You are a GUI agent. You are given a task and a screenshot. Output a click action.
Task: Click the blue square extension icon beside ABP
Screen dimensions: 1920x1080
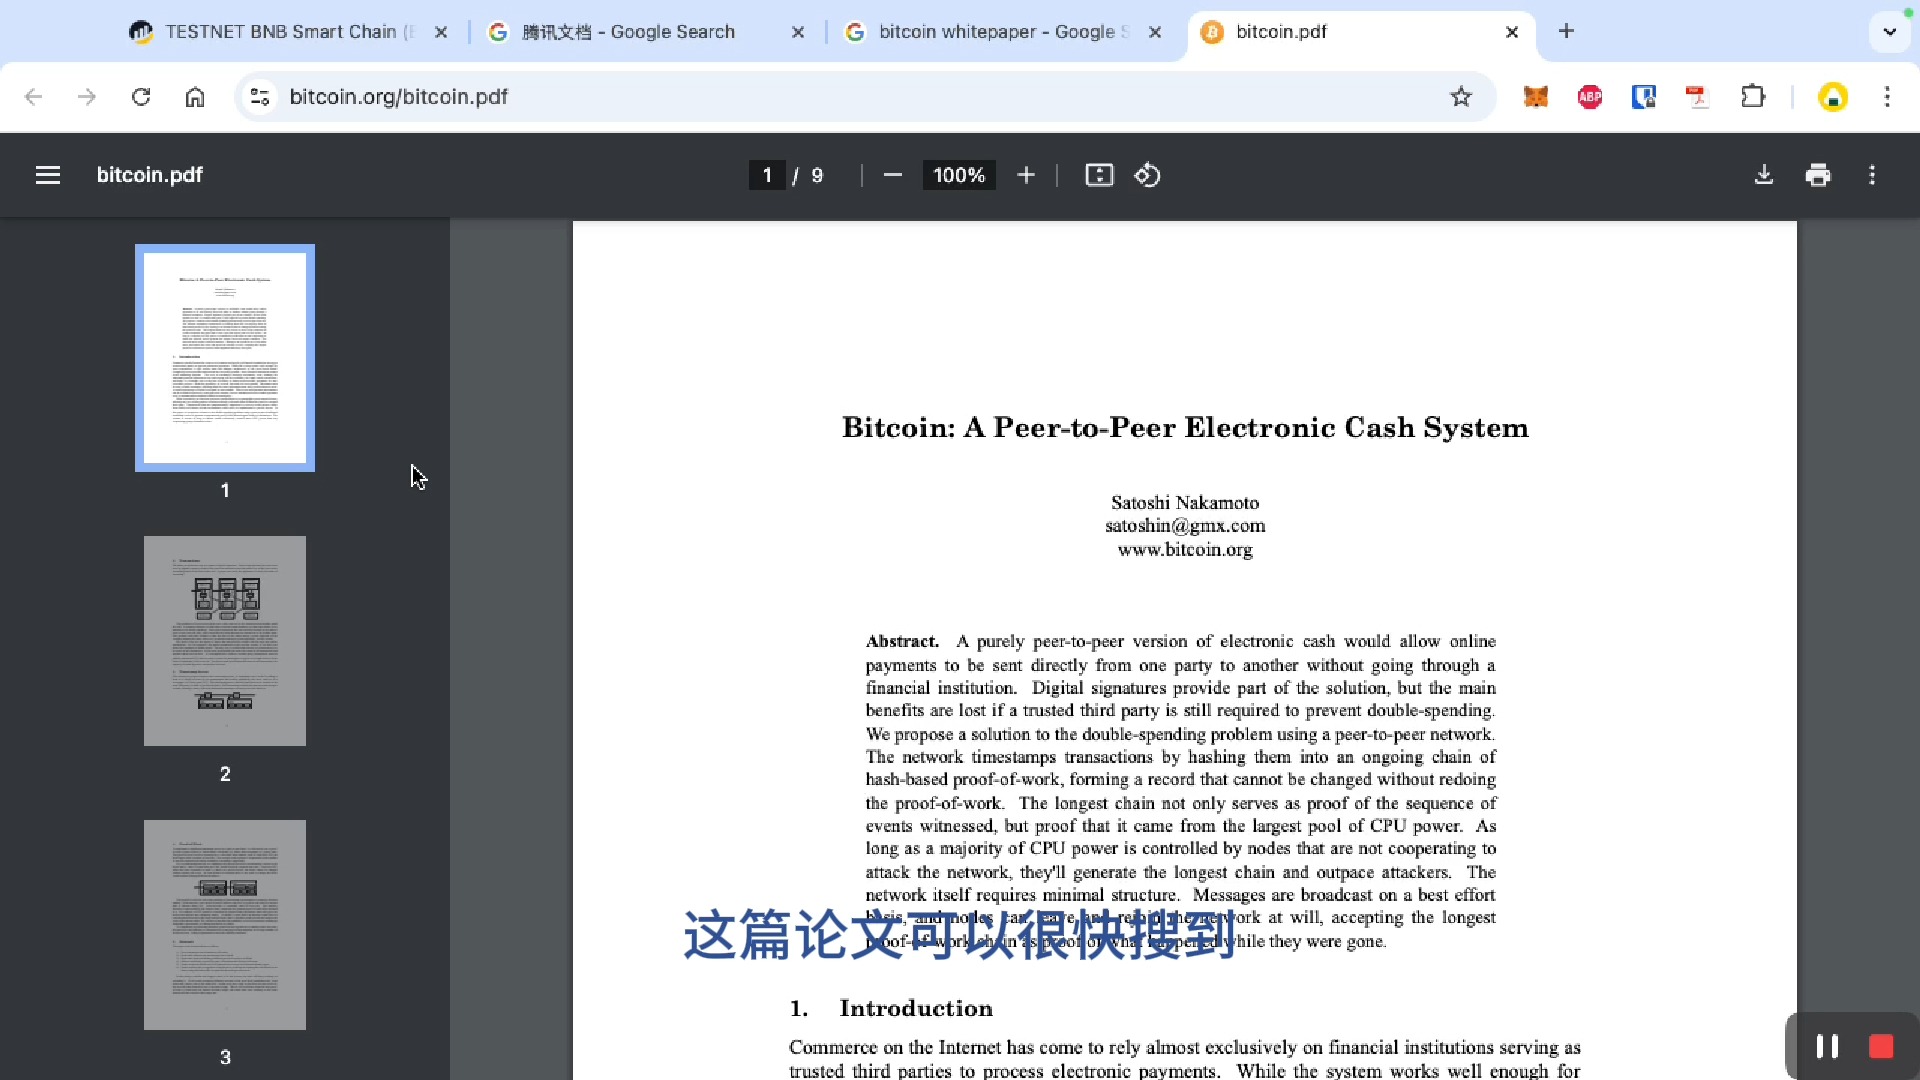click(x=1644, y=97)
